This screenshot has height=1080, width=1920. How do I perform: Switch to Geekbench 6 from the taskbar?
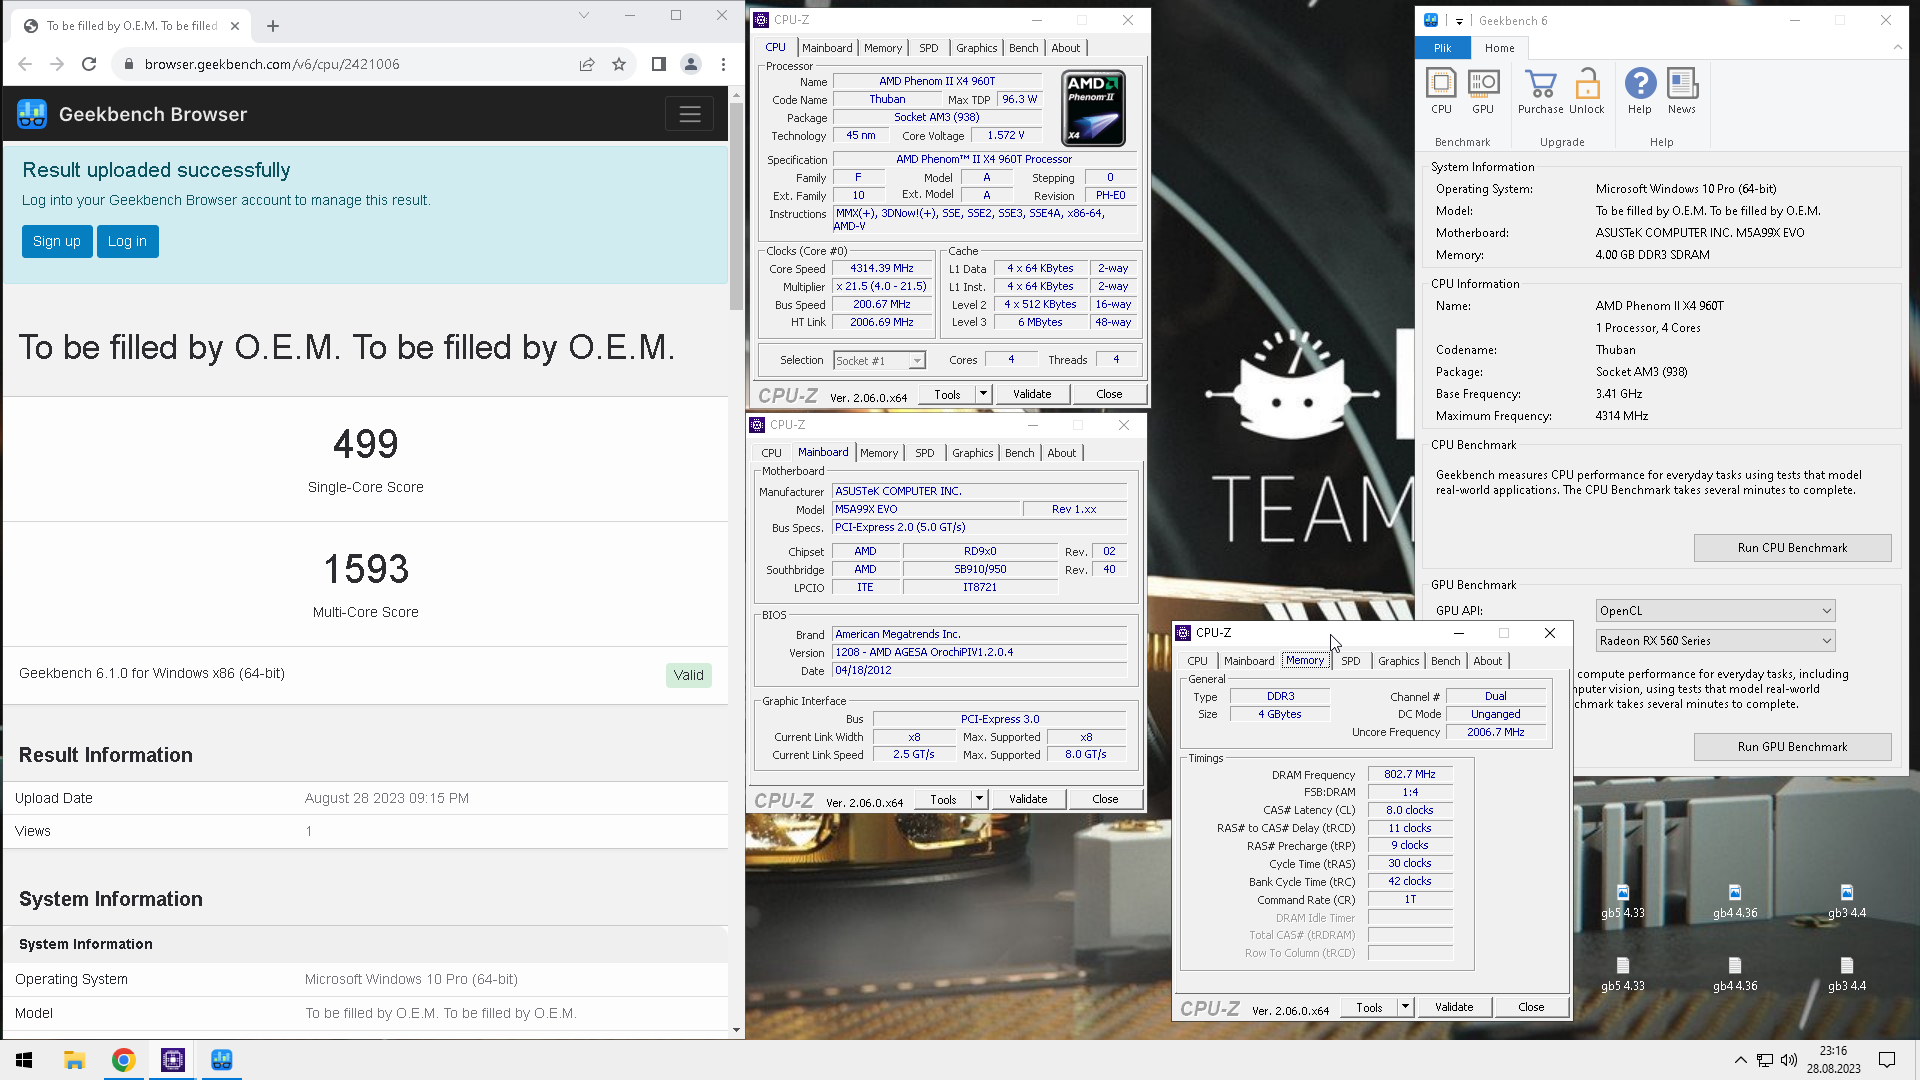click(221, 1060)
